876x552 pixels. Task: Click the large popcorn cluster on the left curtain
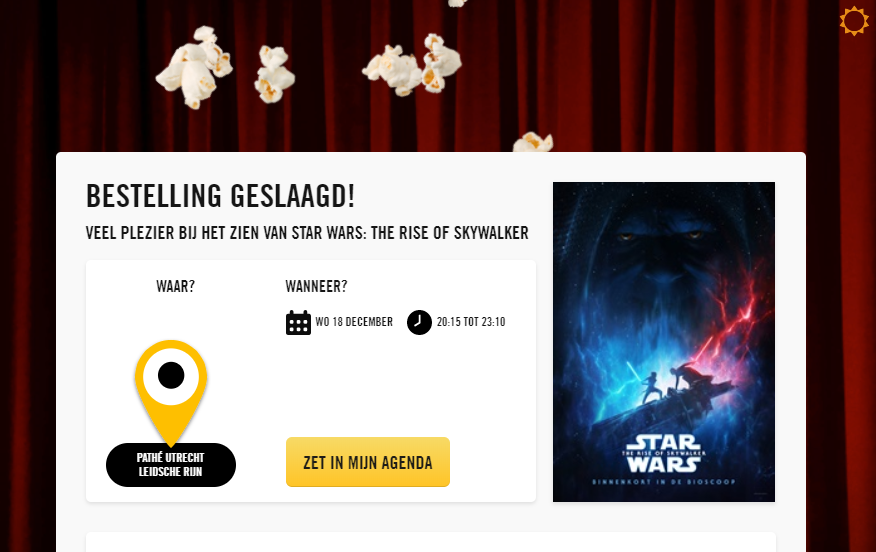[194, 67]
